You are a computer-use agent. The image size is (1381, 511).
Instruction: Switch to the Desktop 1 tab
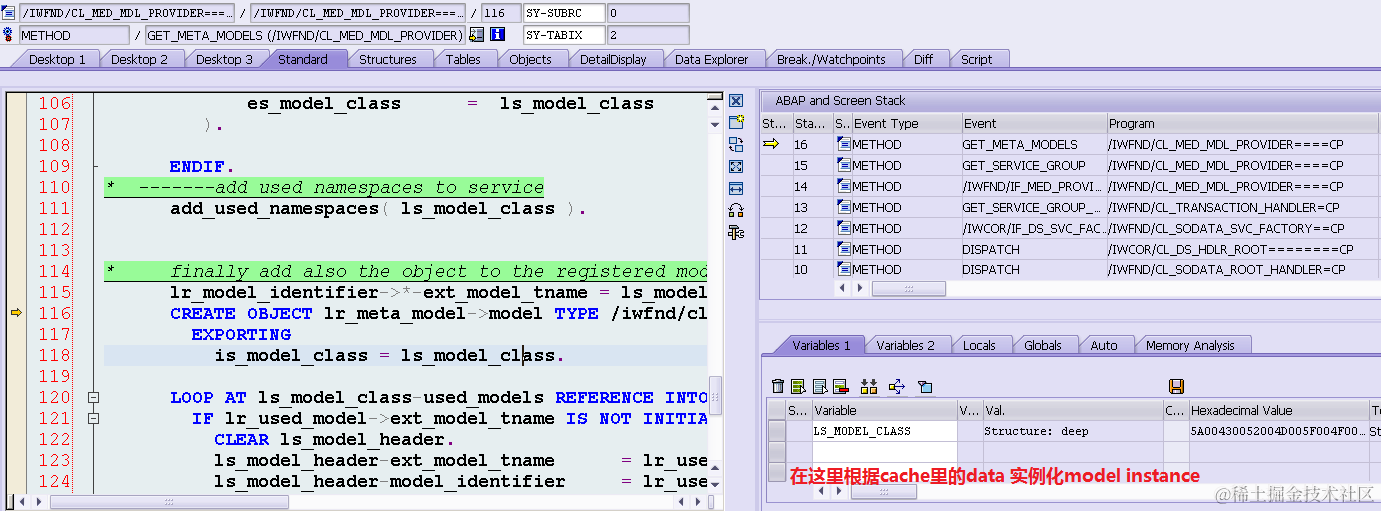57,59
